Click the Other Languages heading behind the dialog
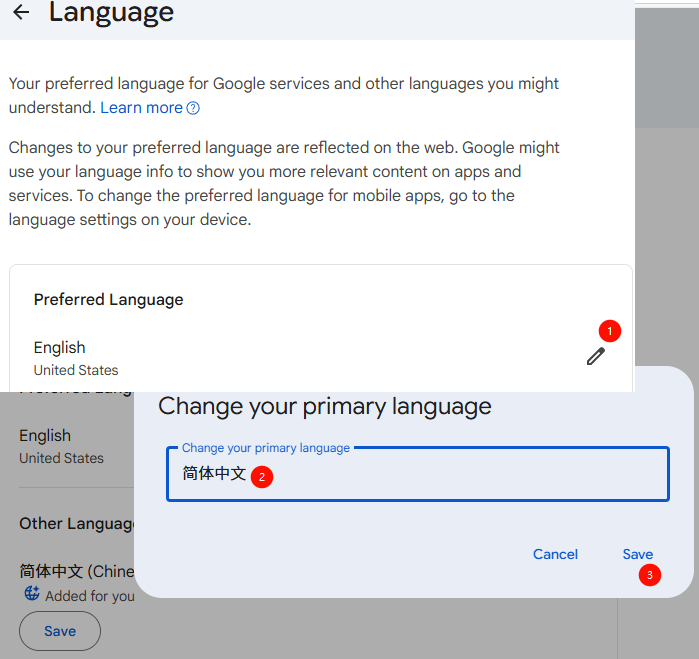The image size is (699, 659). click(77, 524)
